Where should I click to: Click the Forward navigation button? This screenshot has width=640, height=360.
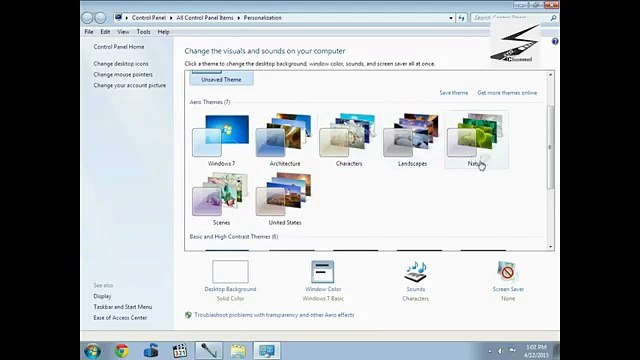[x=100, y=18]
